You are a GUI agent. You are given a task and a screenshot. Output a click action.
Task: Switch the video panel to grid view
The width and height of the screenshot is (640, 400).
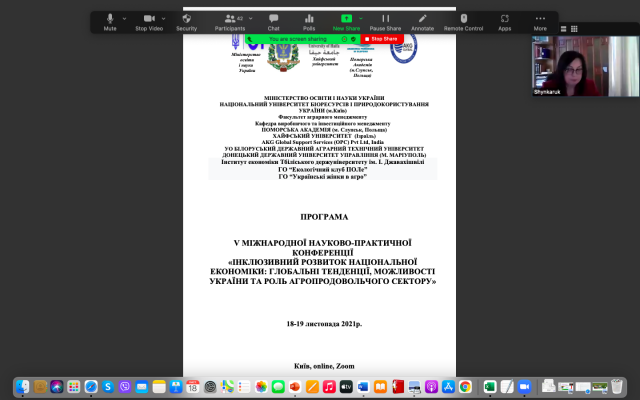pos(574,29)
